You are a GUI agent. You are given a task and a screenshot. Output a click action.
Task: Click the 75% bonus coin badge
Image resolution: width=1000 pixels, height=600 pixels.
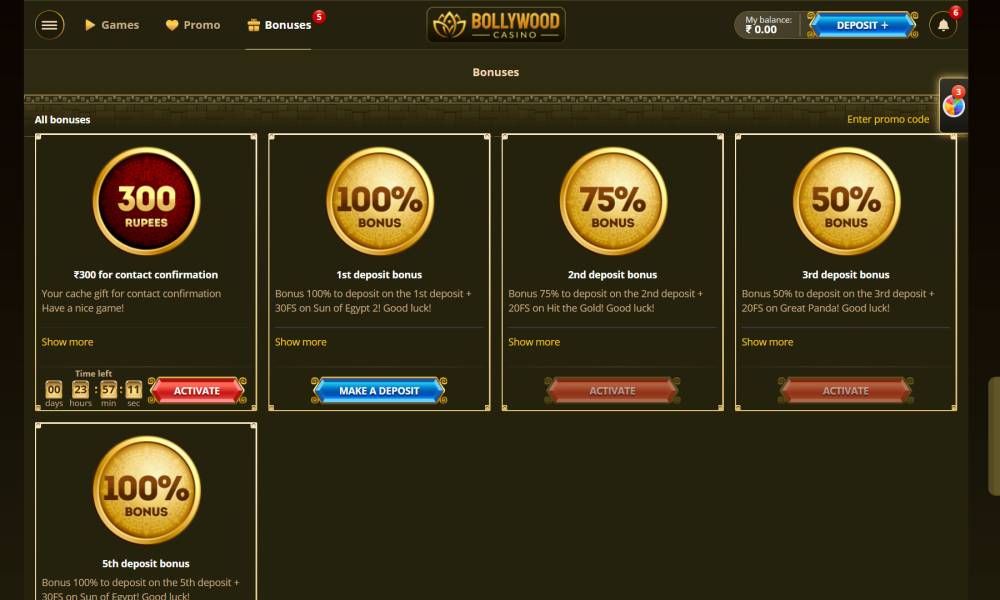pyautogui.click(x=613, y=201)
